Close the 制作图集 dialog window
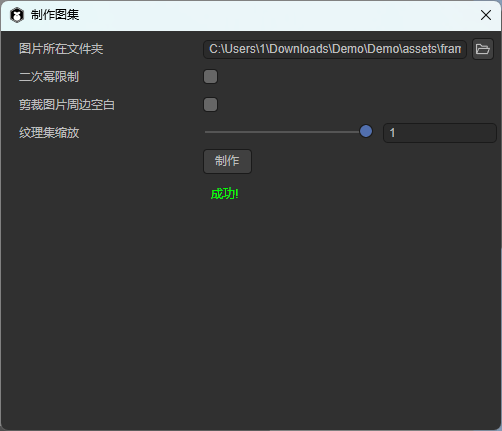 coord(486,15)
